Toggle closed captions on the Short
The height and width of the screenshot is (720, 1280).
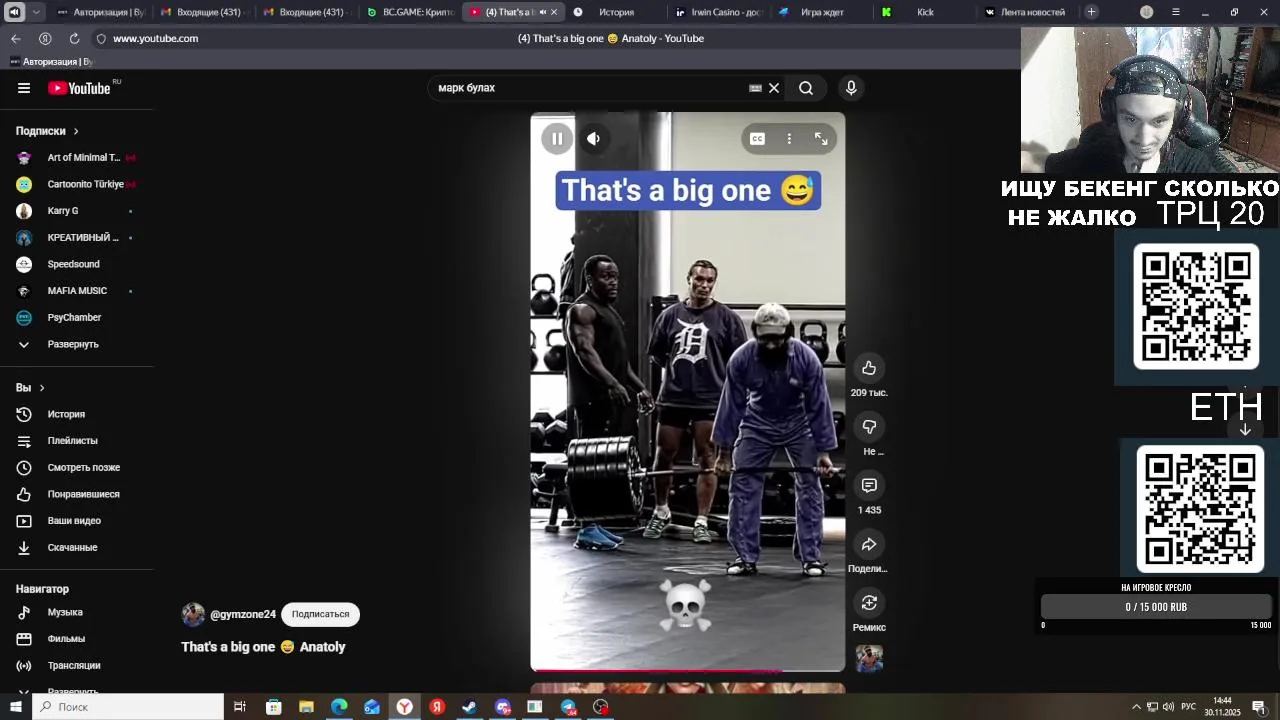757,139
